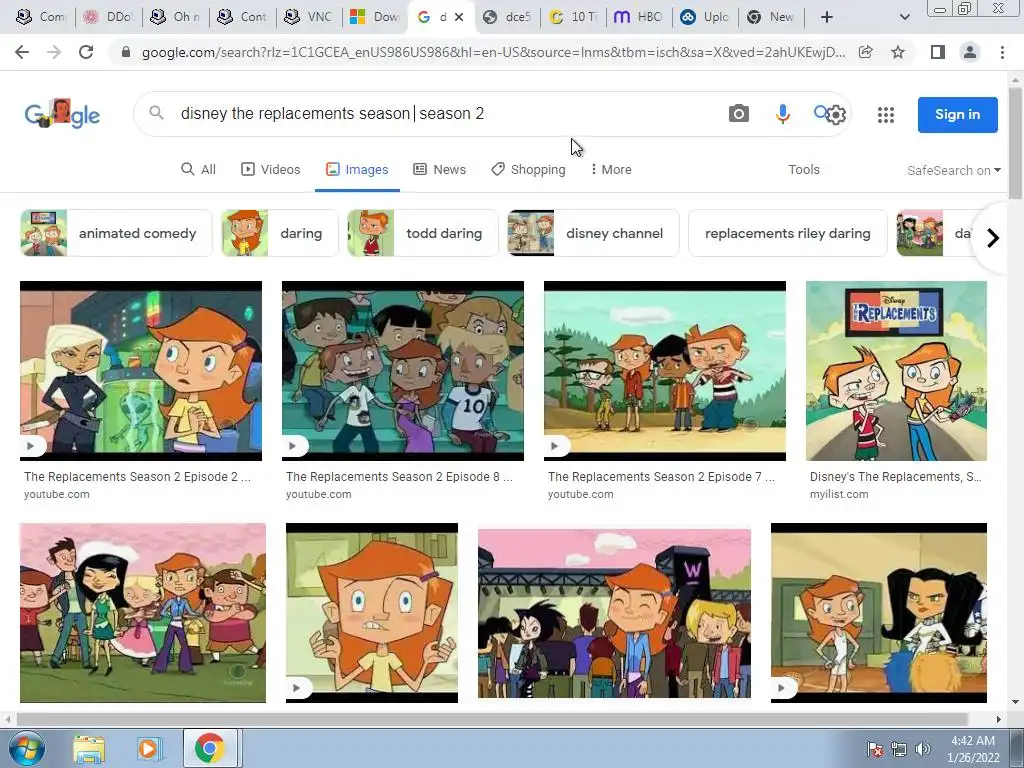This screenshot has width=1024, height=768.
Task: Bookmark this page with the star icon
Action: pos(898,52)
